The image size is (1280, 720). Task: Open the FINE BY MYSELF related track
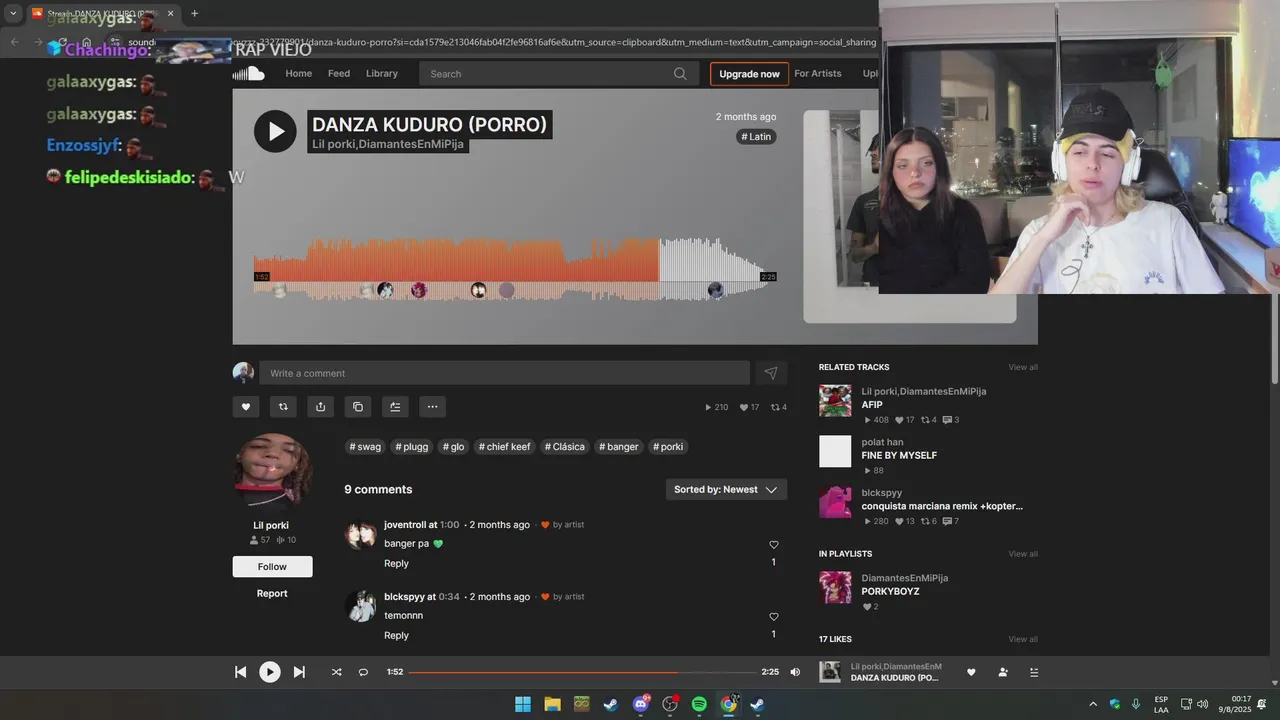click(x=899, y=455)
